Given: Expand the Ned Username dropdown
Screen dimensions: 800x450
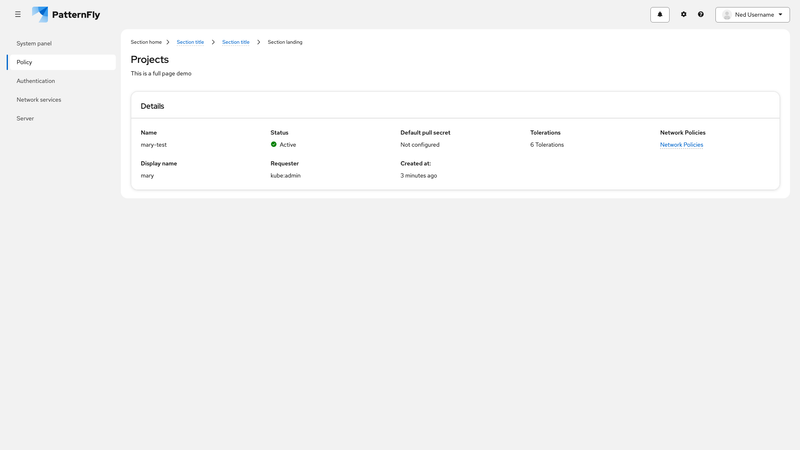Looking at the screenshot, I should [x=752, y=14].
